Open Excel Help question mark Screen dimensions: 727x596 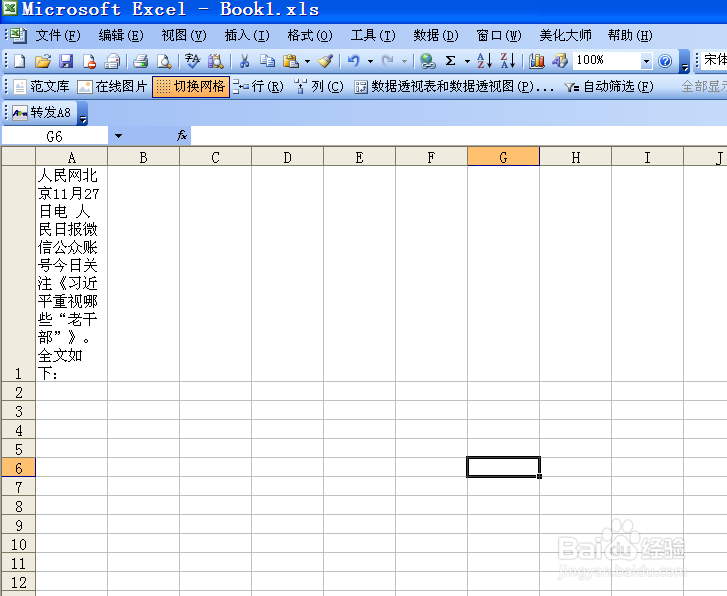point(665,61)
